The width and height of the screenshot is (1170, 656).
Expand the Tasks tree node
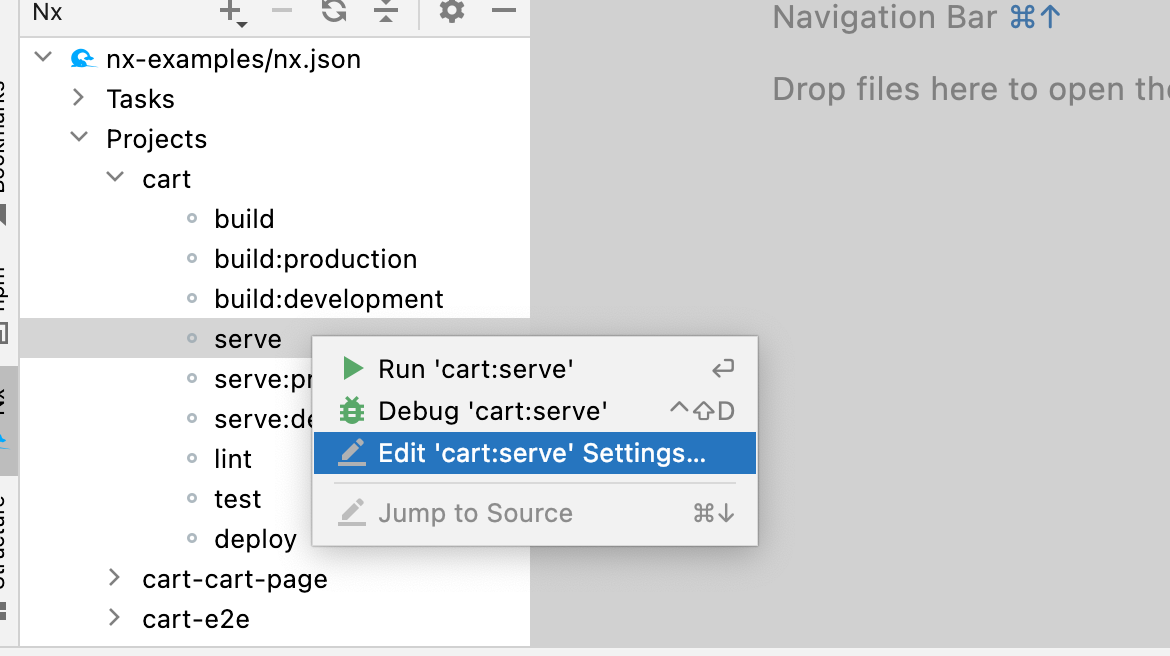point(78,98)
